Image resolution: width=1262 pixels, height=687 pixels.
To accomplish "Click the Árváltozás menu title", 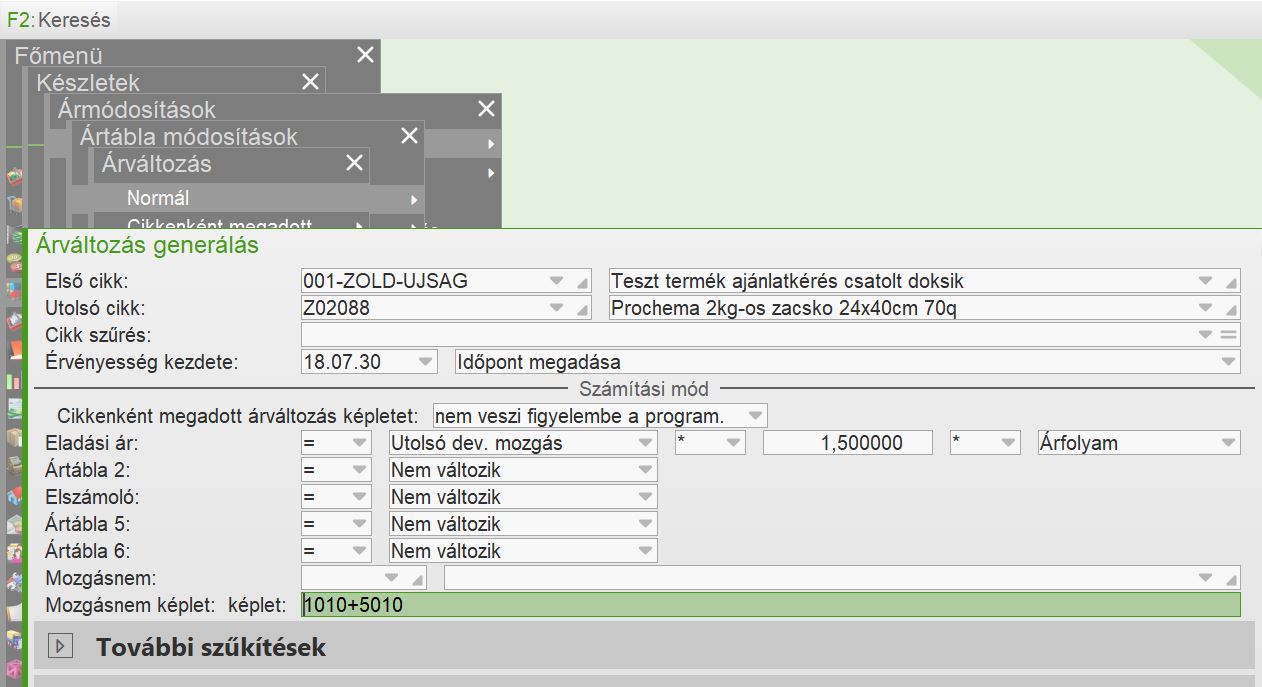I will (157, 164).
